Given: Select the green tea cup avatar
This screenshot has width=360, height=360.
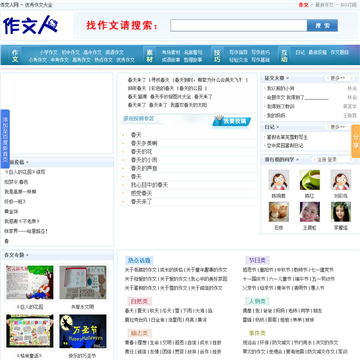Looking at the screenshot, I should pos(310,180).
